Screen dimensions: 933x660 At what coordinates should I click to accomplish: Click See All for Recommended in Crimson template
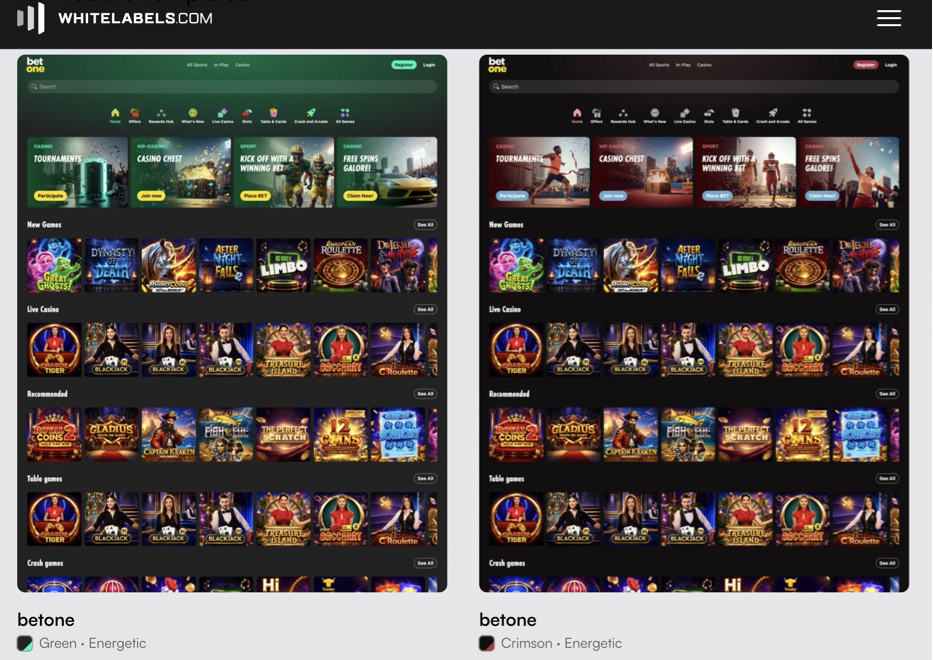tap(887, 394)
